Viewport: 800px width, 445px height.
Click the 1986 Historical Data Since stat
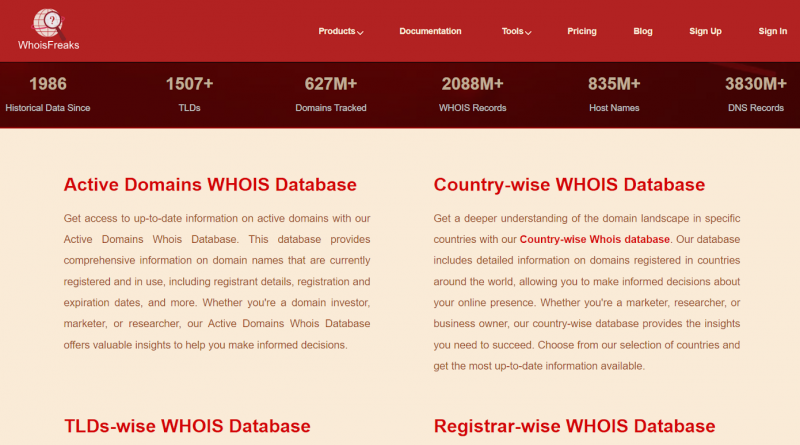pos(47,94)
